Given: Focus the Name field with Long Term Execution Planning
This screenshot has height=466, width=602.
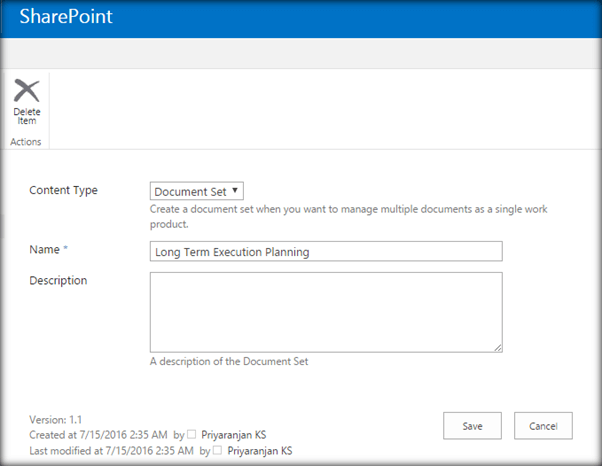Looking at the screenshot, I should tap(326, 251).
